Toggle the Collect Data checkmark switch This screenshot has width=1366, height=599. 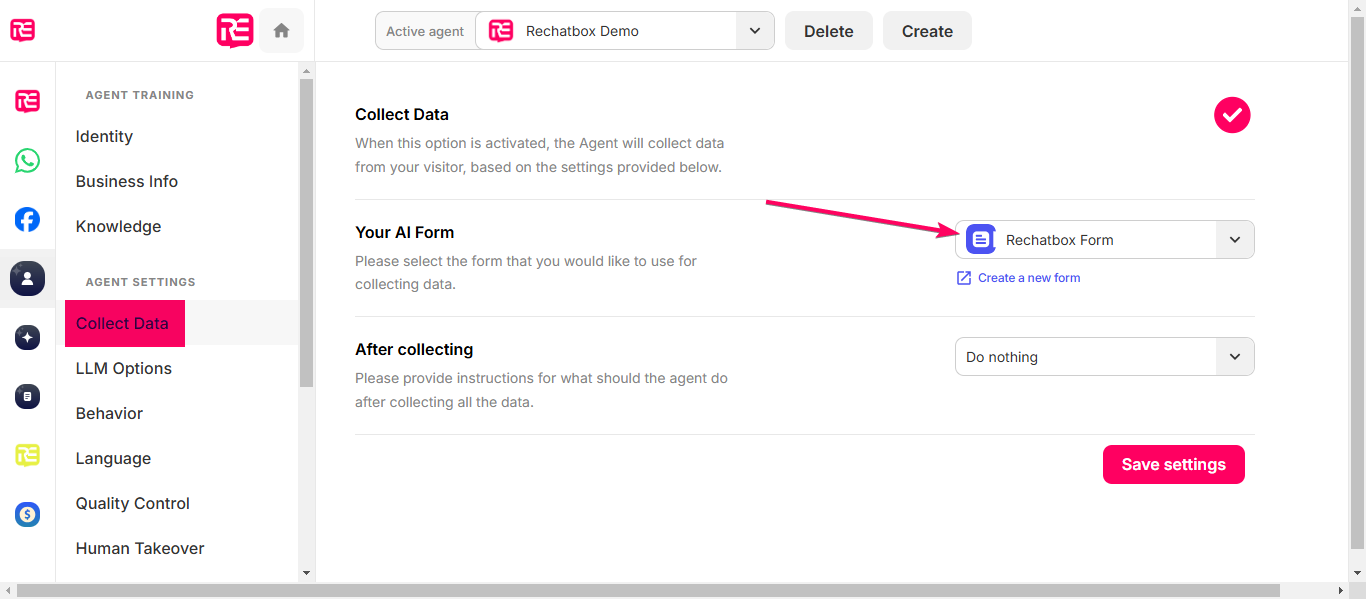pos(1232,115)
